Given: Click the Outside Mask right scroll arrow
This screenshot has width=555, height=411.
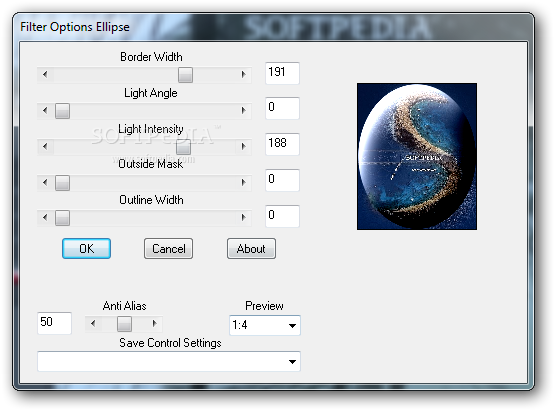Looking at the screenshot, I should [243, 183].
